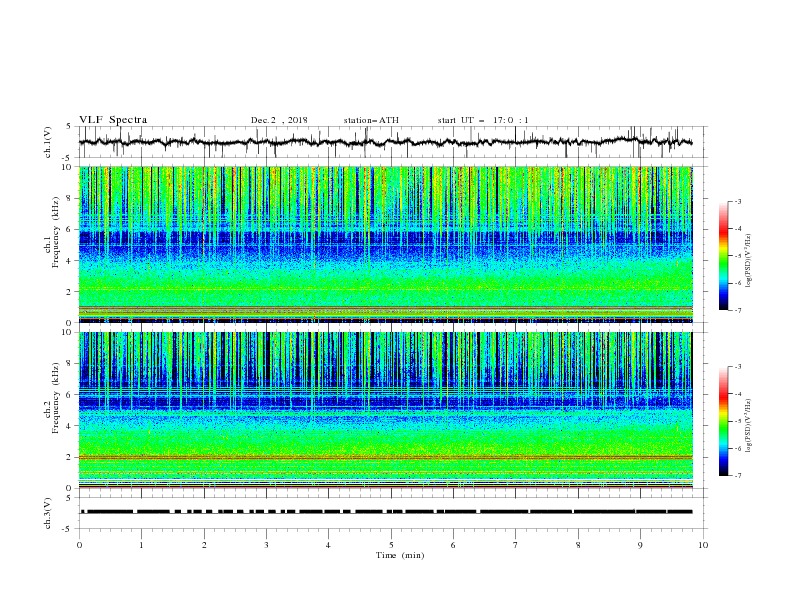Click the 'ch.3(V)' axis label

click(48, 513)
